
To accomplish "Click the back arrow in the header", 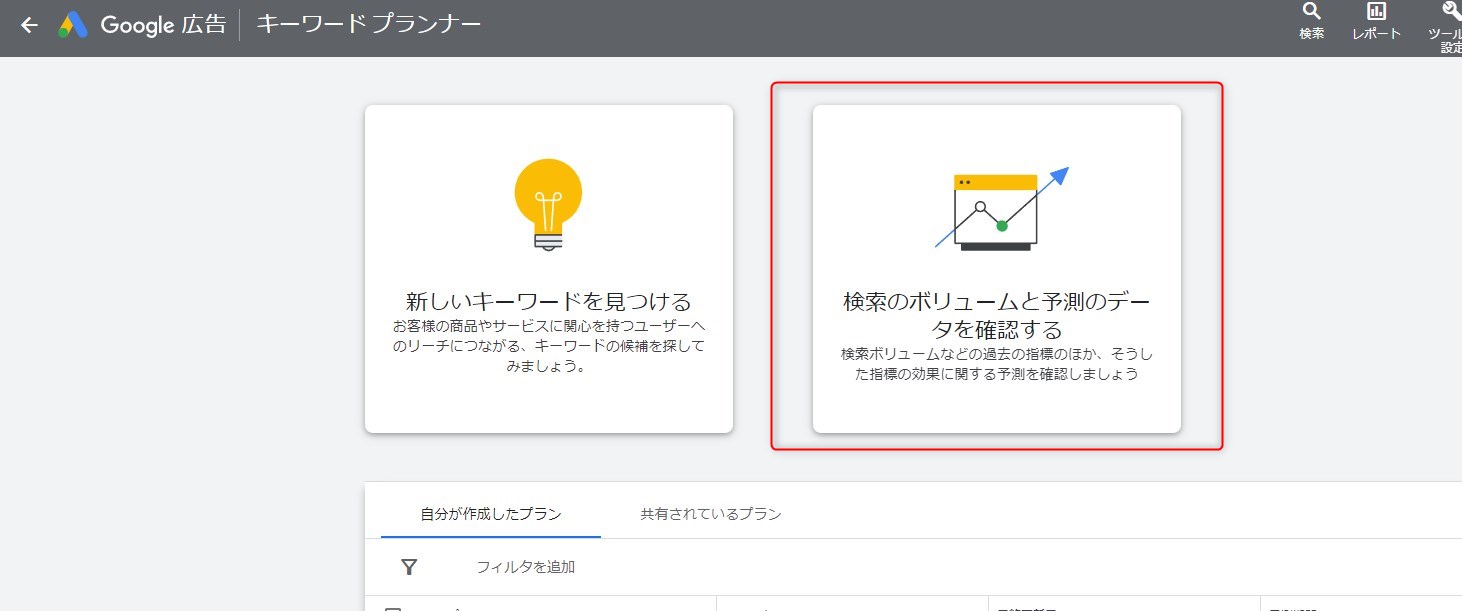I will click(29, 25).
